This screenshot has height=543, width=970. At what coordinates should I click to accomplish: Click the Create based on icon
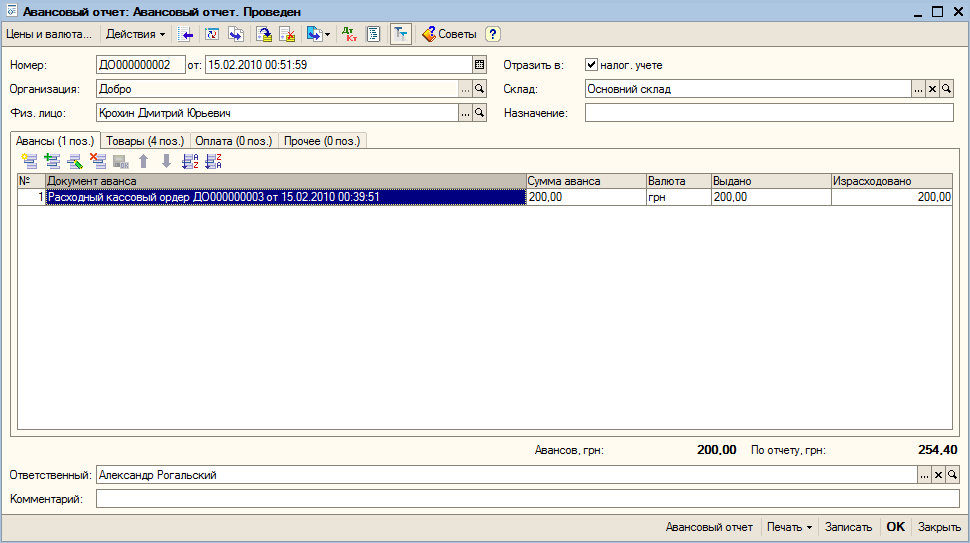coord(314,35)
